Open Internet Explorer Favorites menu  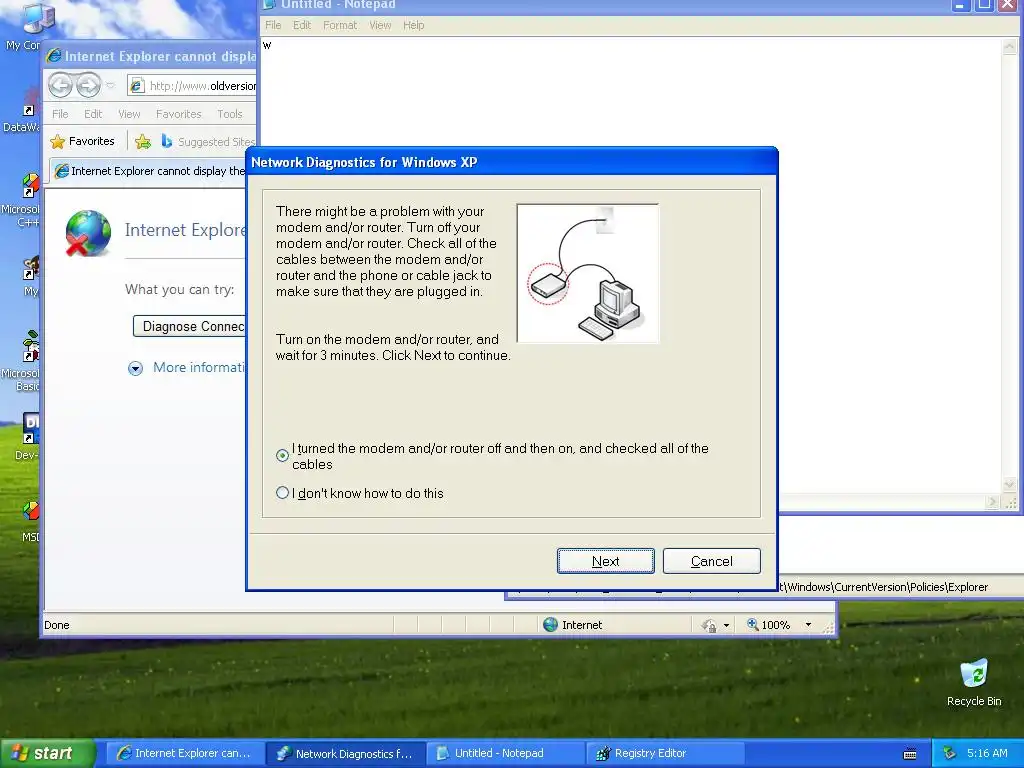point(178,114)
